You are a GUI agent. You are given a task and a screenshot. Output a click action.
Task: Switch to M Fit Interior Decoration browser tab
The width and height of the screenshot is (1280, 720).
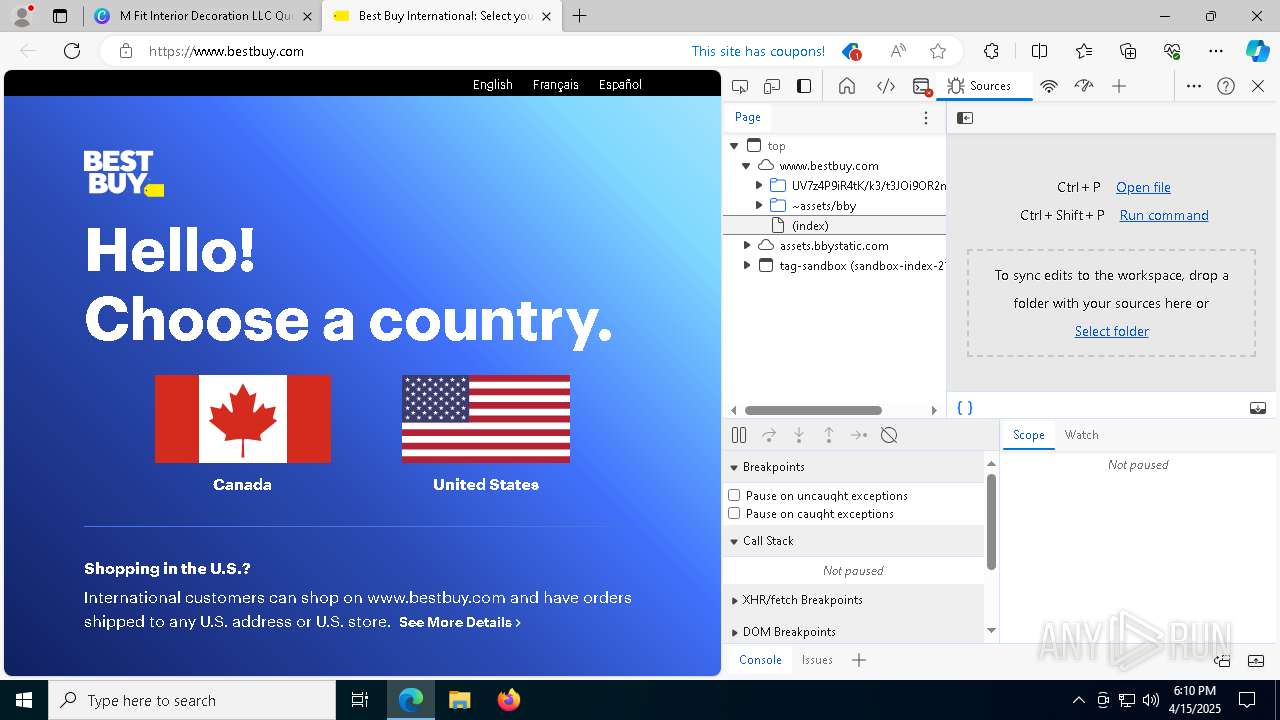[205, 16]
